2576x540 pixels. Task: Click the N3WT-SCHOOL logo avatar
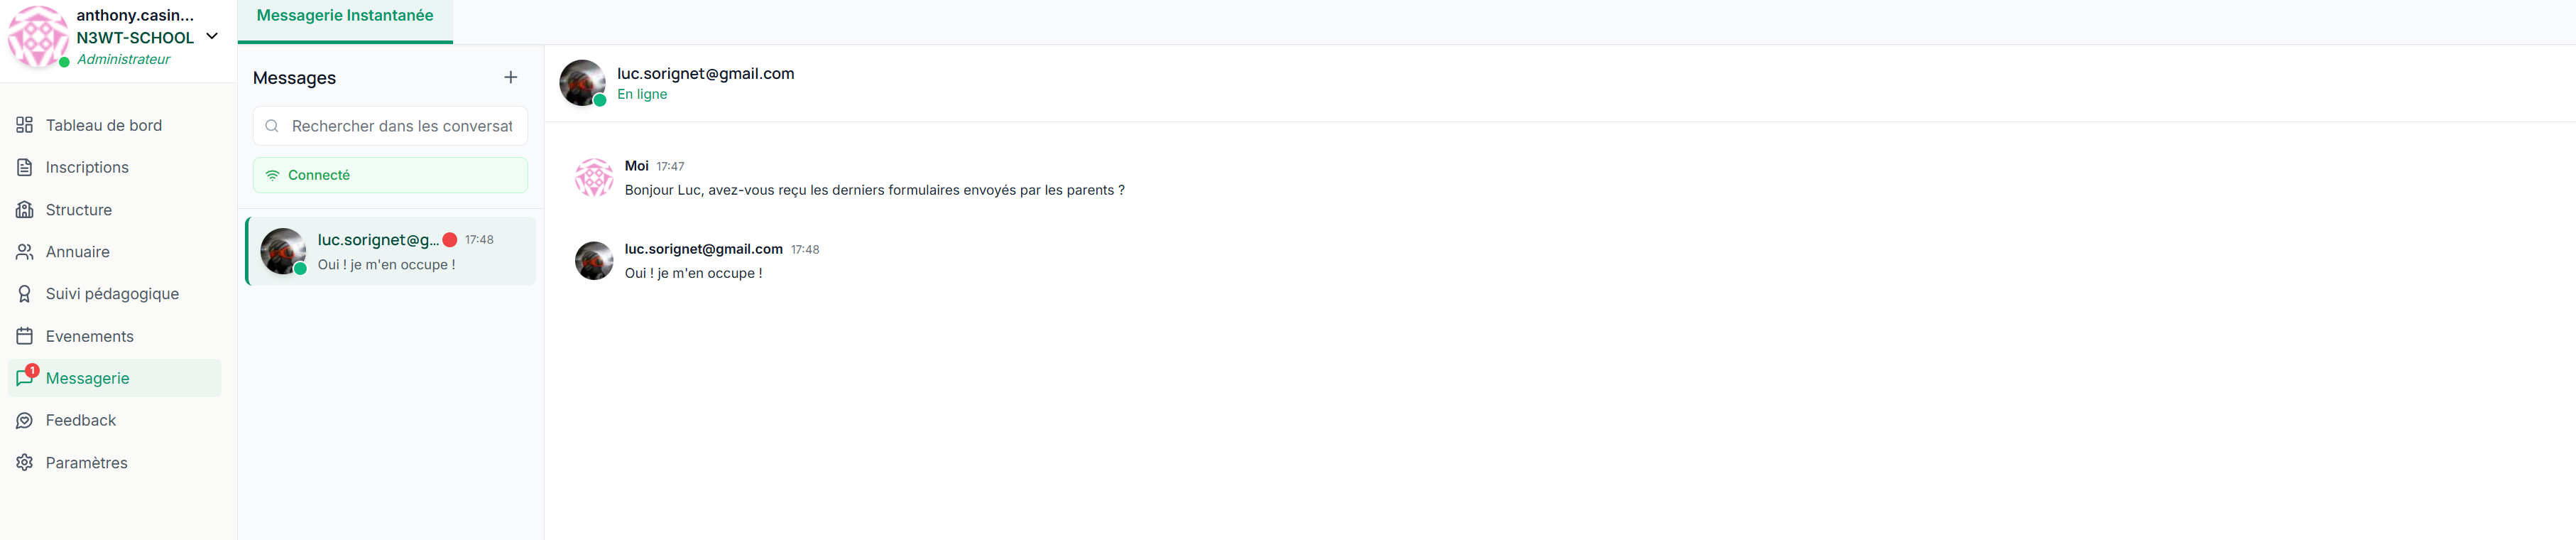click(38, 36)
